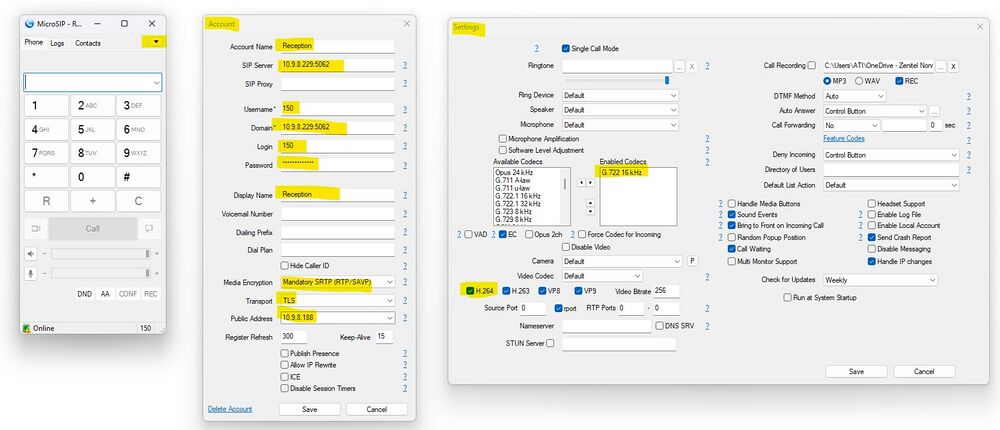
Task: Adjust the microphone level slider
Action: (x=101, y=273)
